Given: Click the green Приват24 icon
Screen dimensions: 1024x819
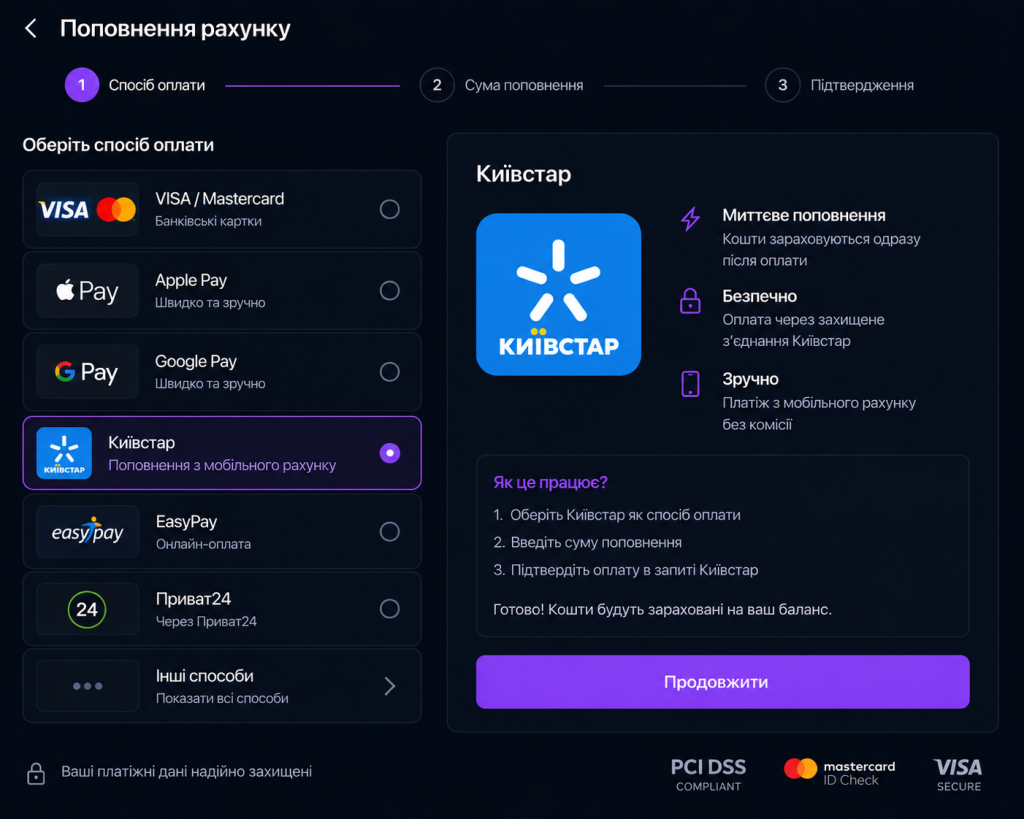Looking at the screenshot, I should click(x=88, y=609).
